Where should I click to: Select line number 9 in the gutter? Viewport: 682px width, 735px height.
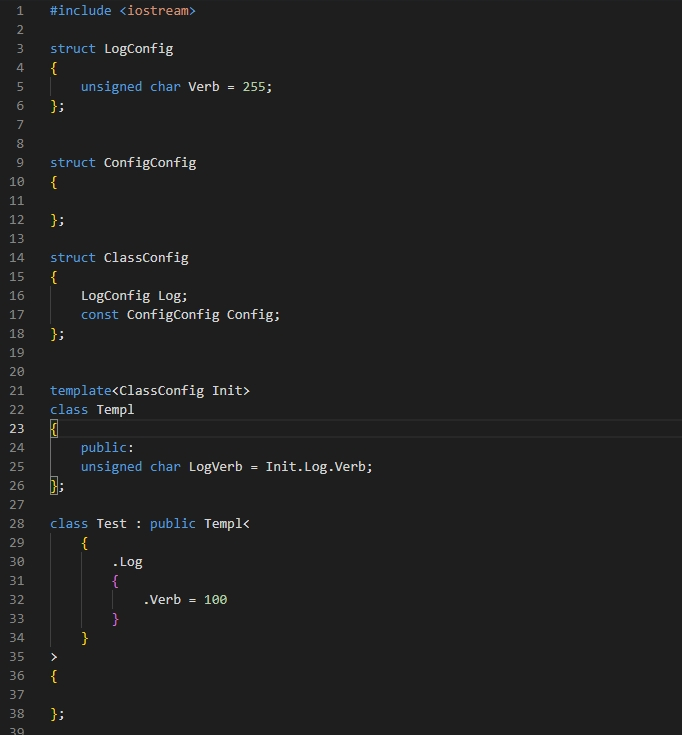(20, 162)
